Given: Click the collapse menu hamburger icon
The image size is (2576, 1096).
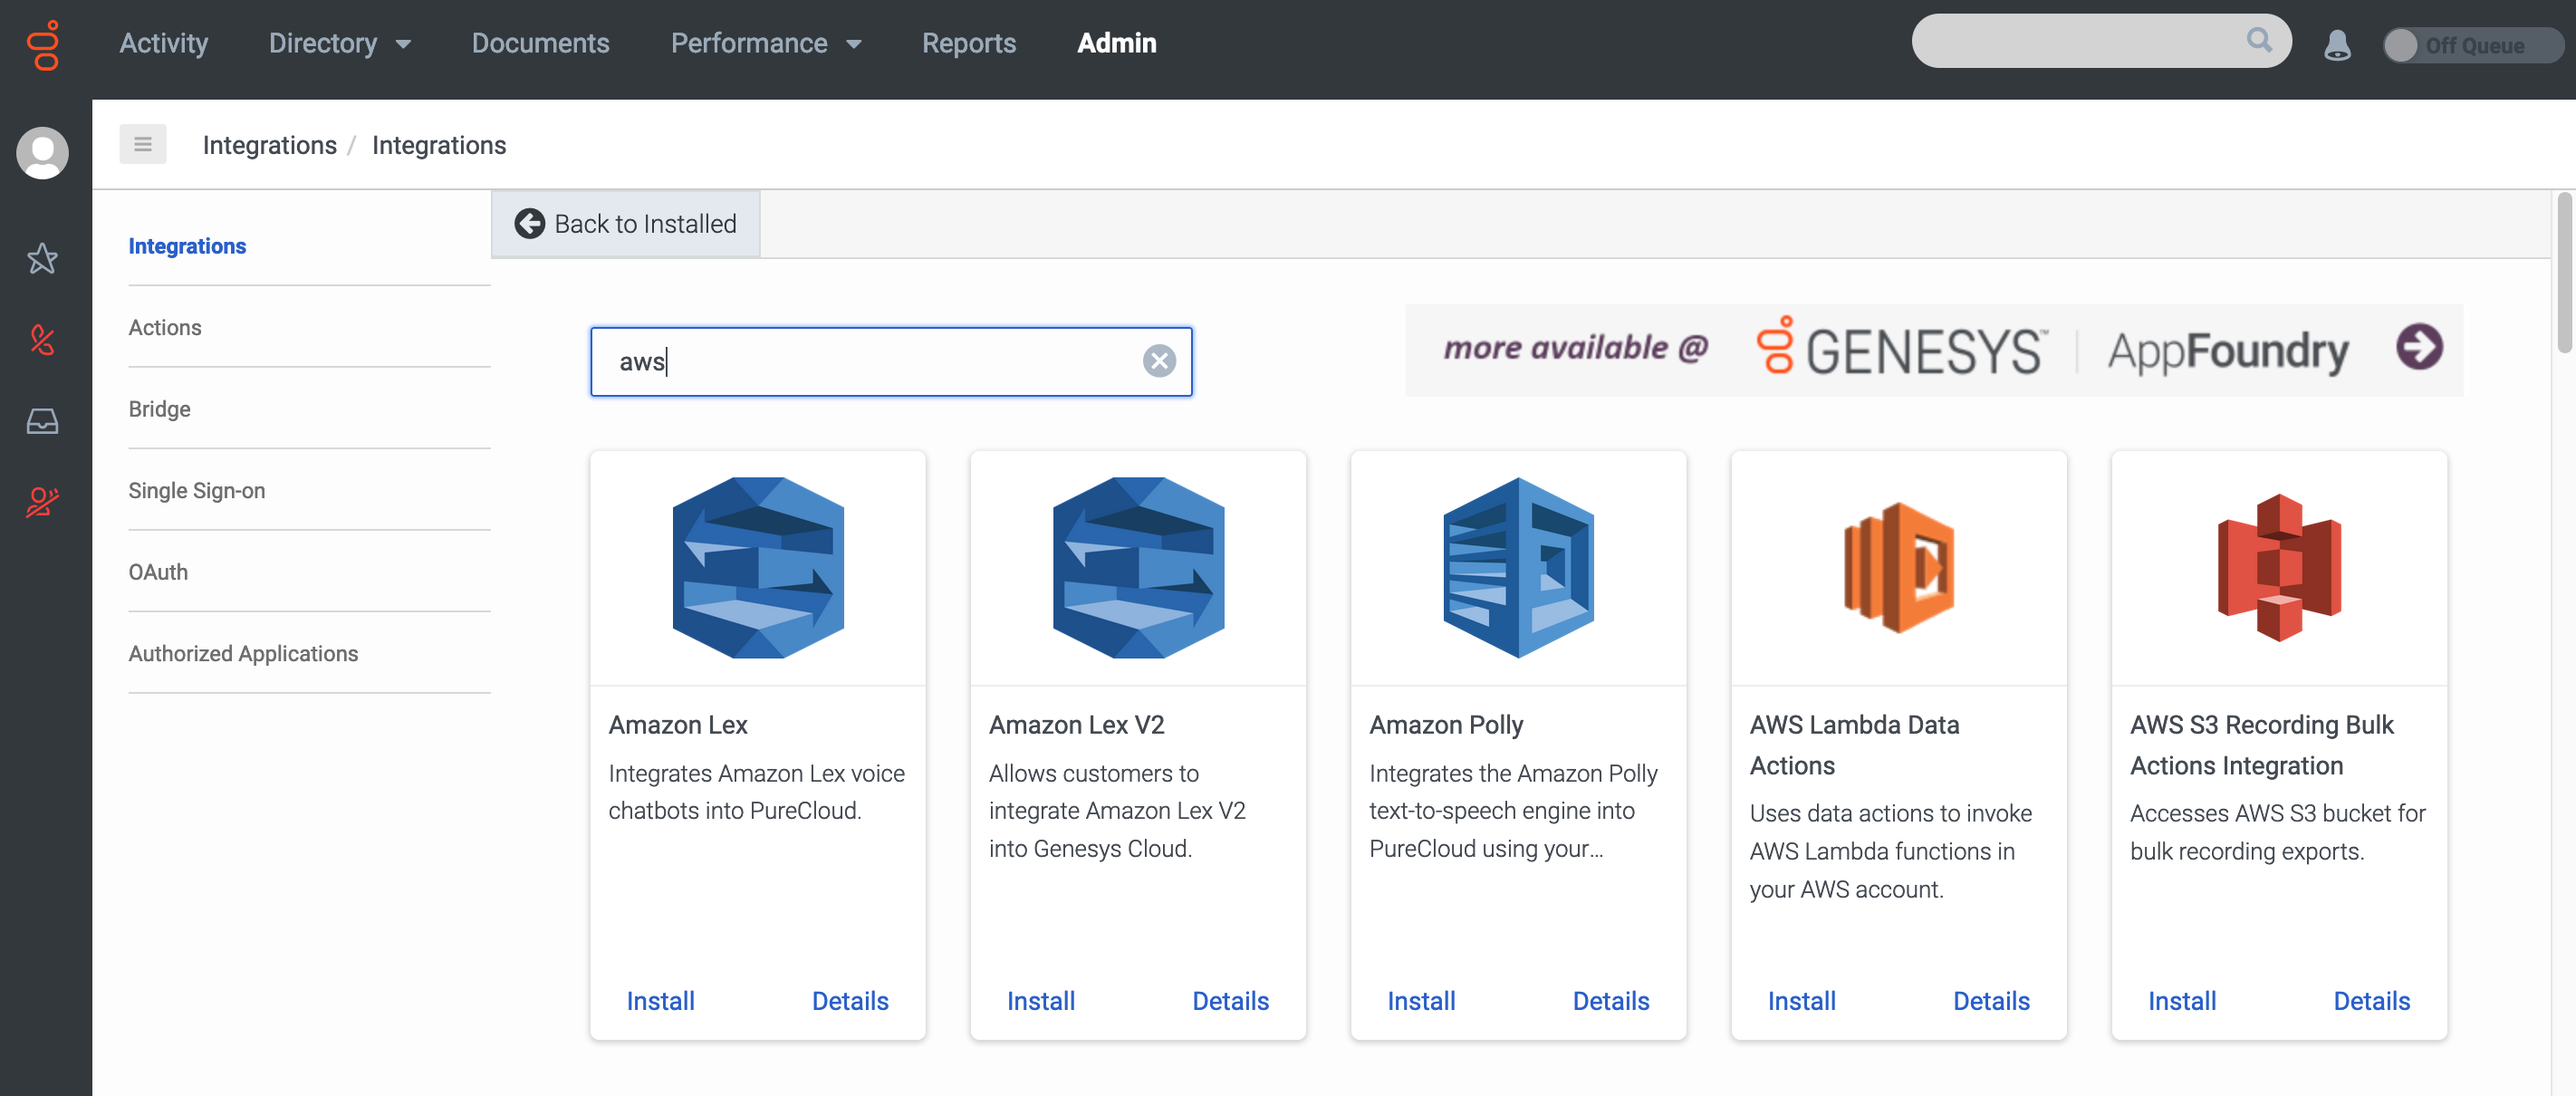Looking at the screenshot, I should click(142, 145).
